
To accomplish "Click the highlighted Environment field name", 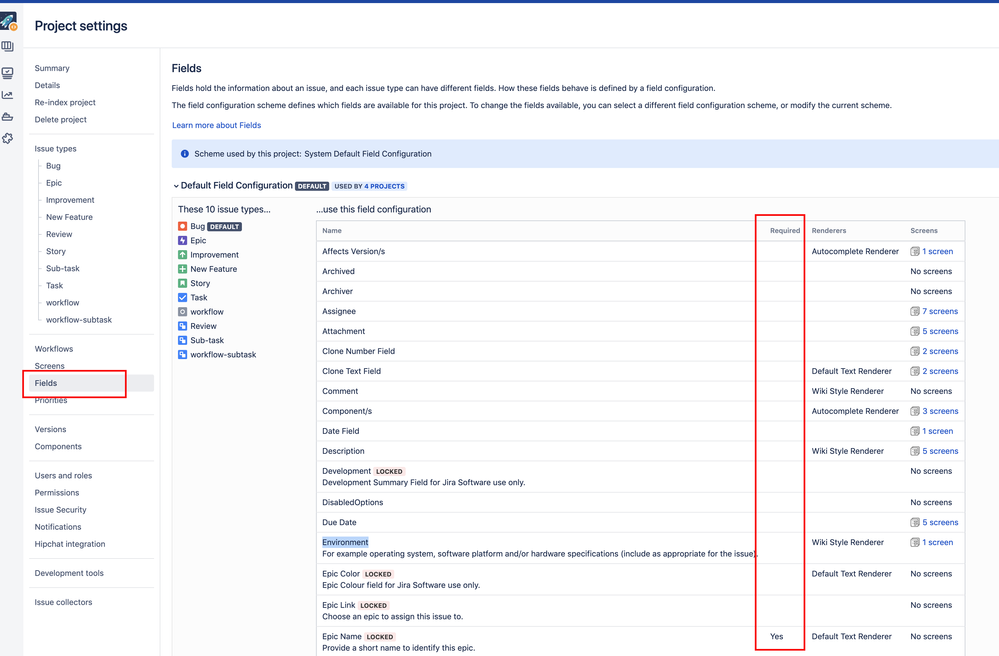I will click(345, 543).
